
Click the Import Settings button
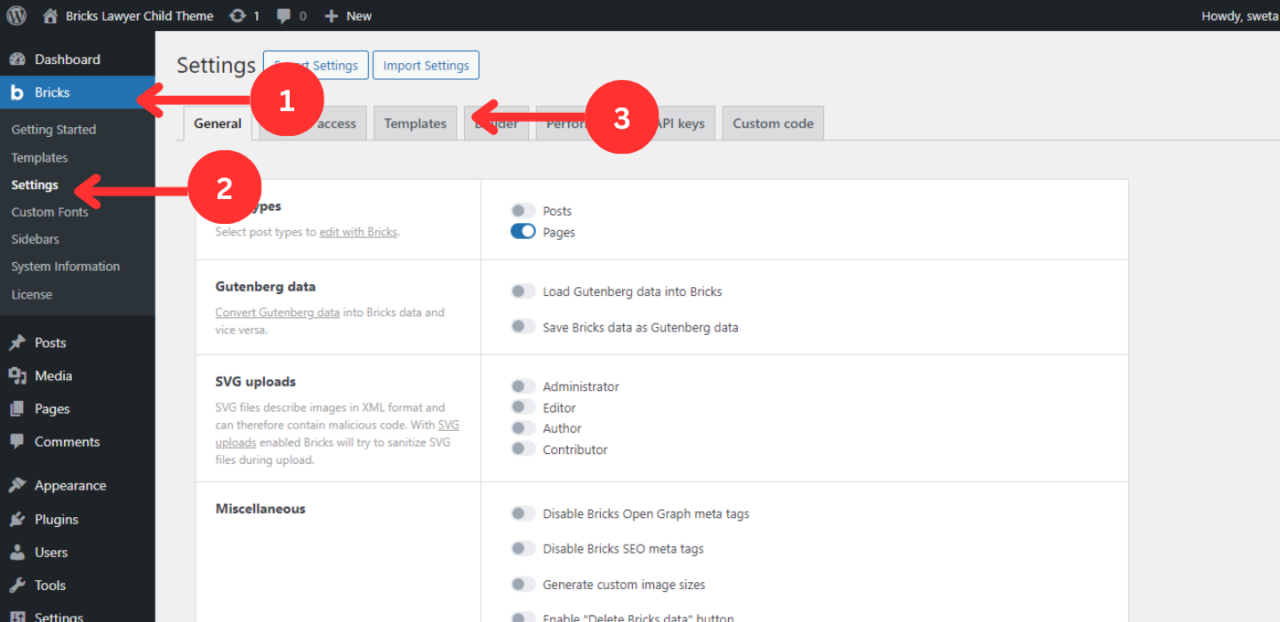[x=425, y=64]
